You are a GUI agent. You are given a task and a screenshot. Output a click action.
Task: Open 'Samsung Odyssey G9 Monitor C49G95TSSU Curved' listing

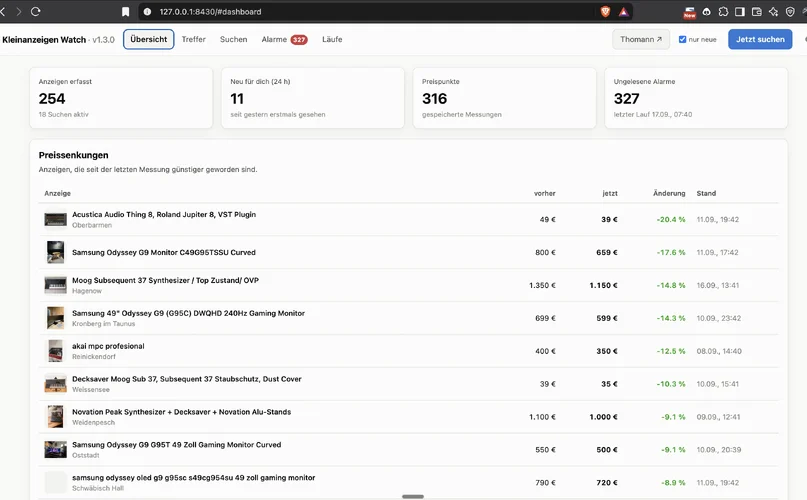(164, 252)
